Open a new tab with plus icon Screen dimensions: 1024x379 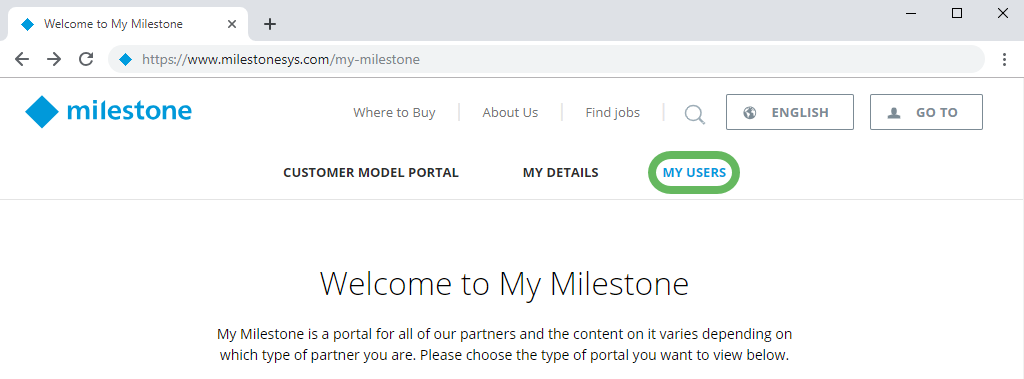tap(270, 24)
